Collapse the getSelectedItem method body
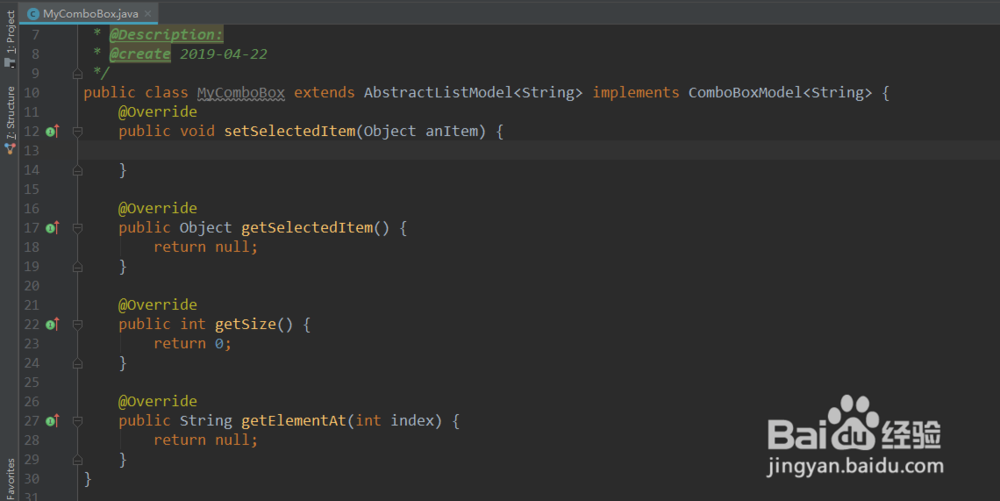1000x501 pixels. coord(77,228)
